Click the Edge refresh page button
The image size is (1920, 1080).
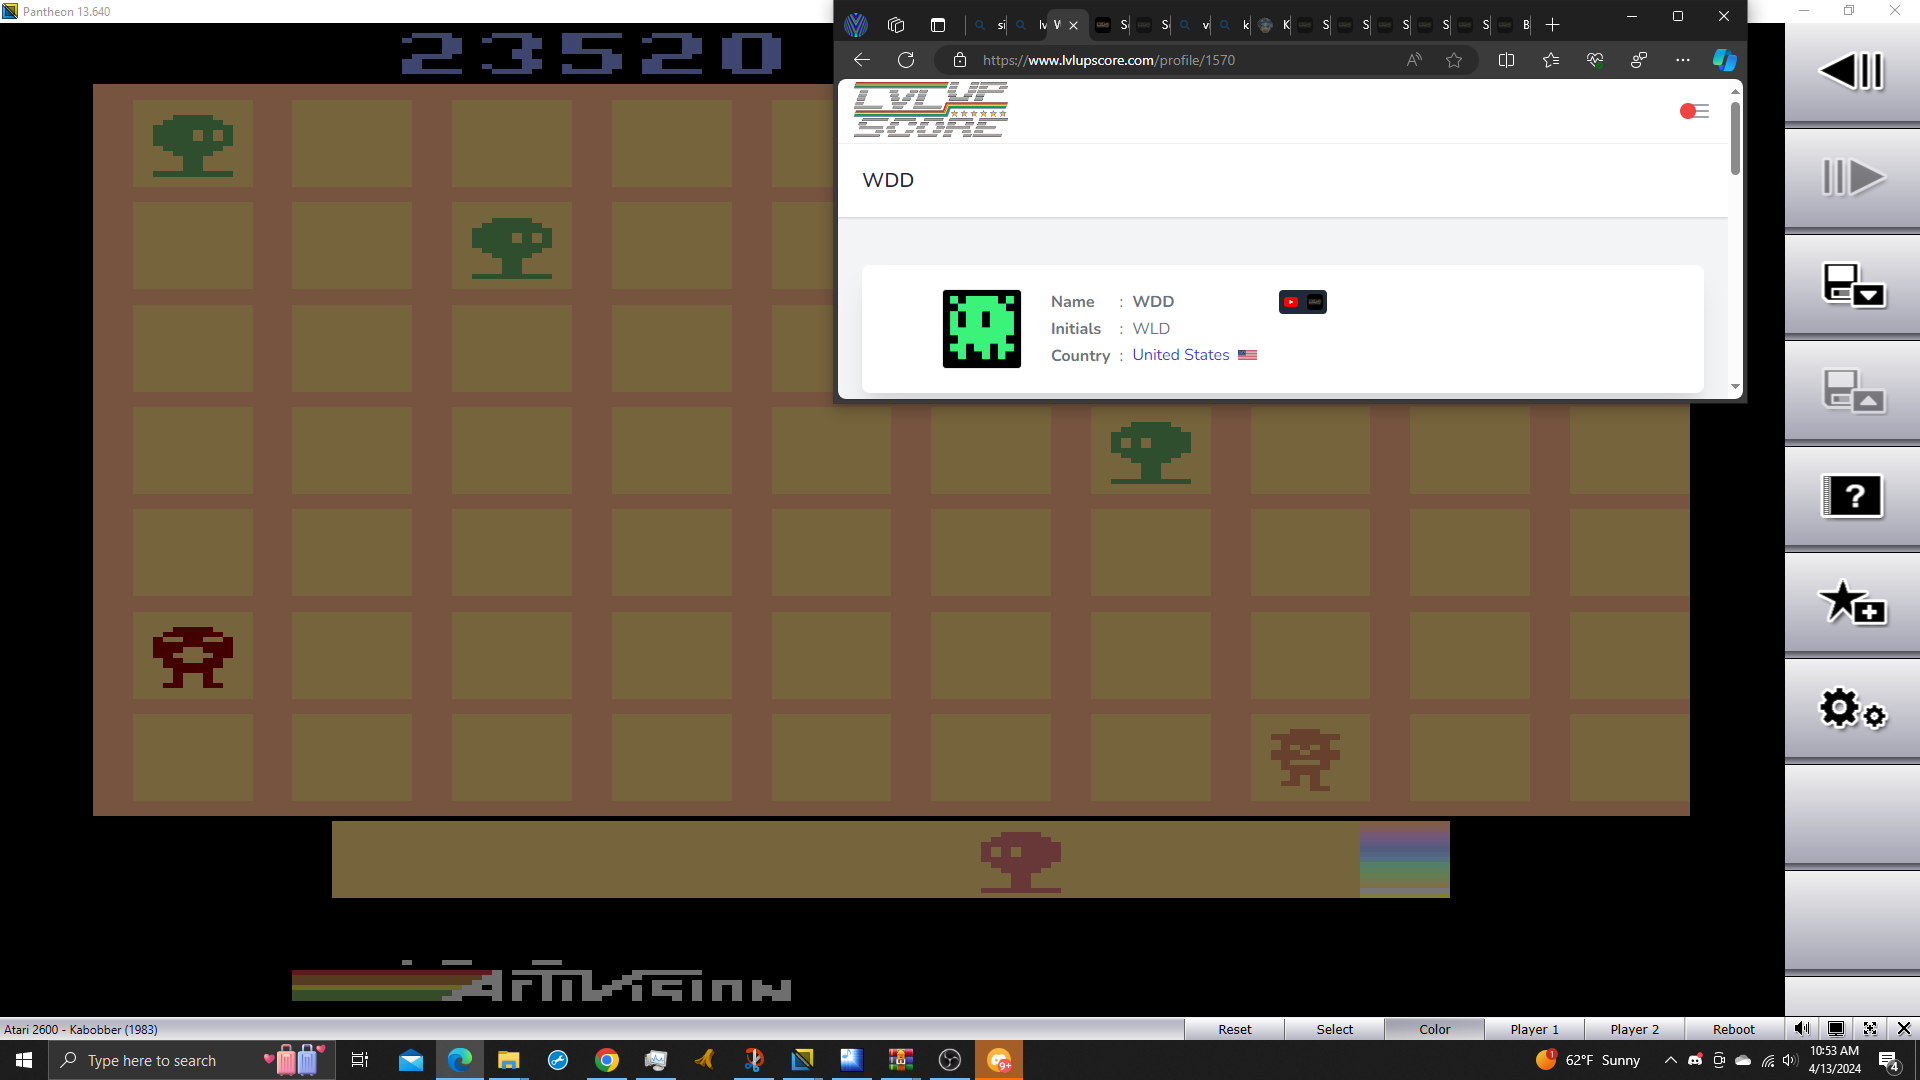(906, 60)
